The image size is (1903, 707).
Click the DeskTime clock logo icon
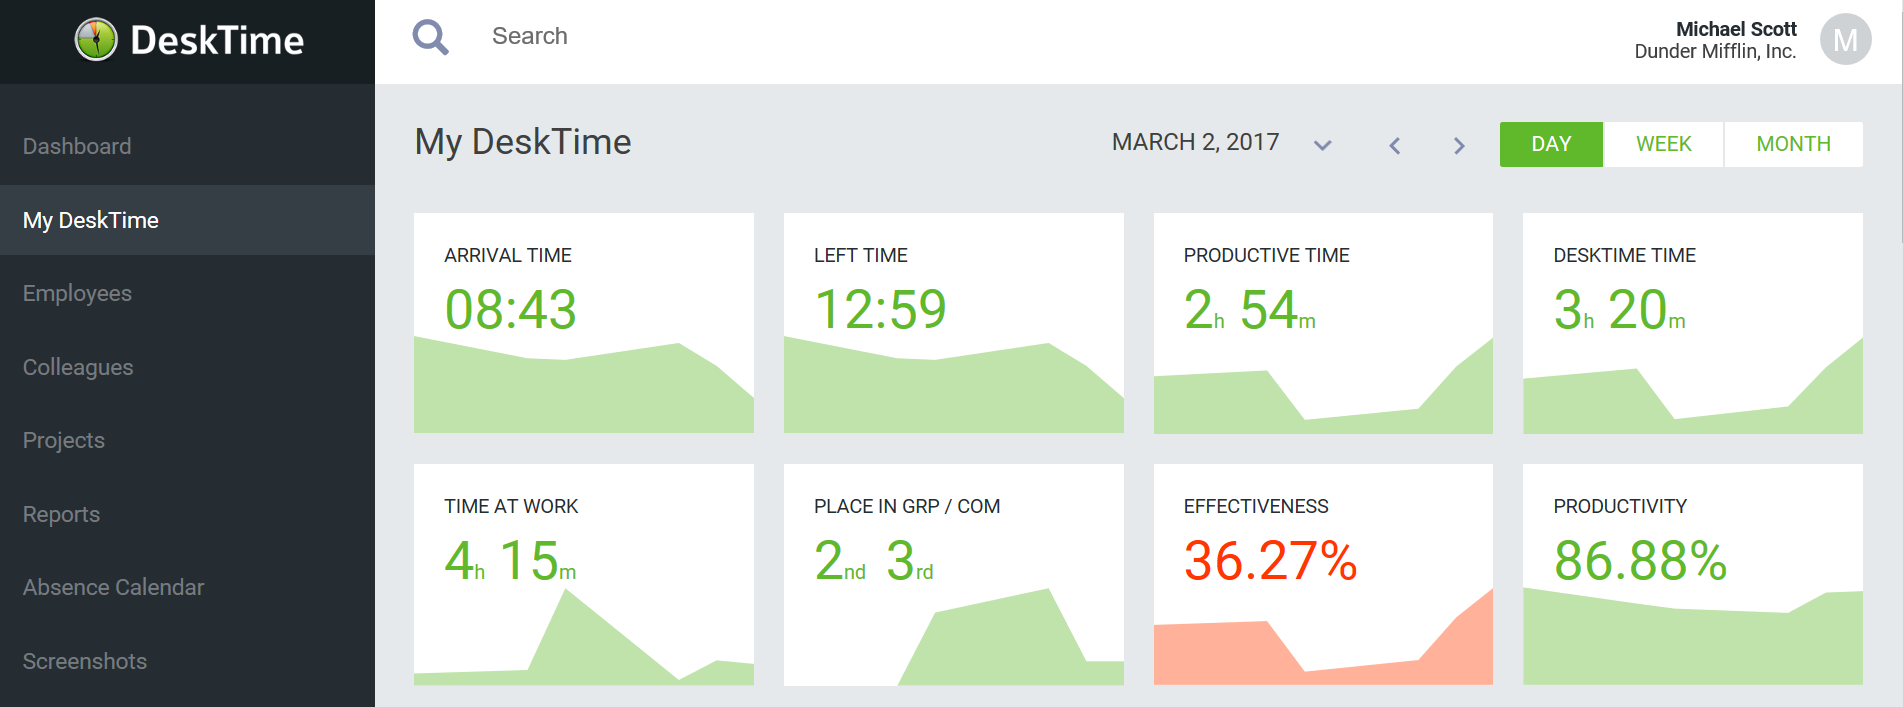pos(96,40)
